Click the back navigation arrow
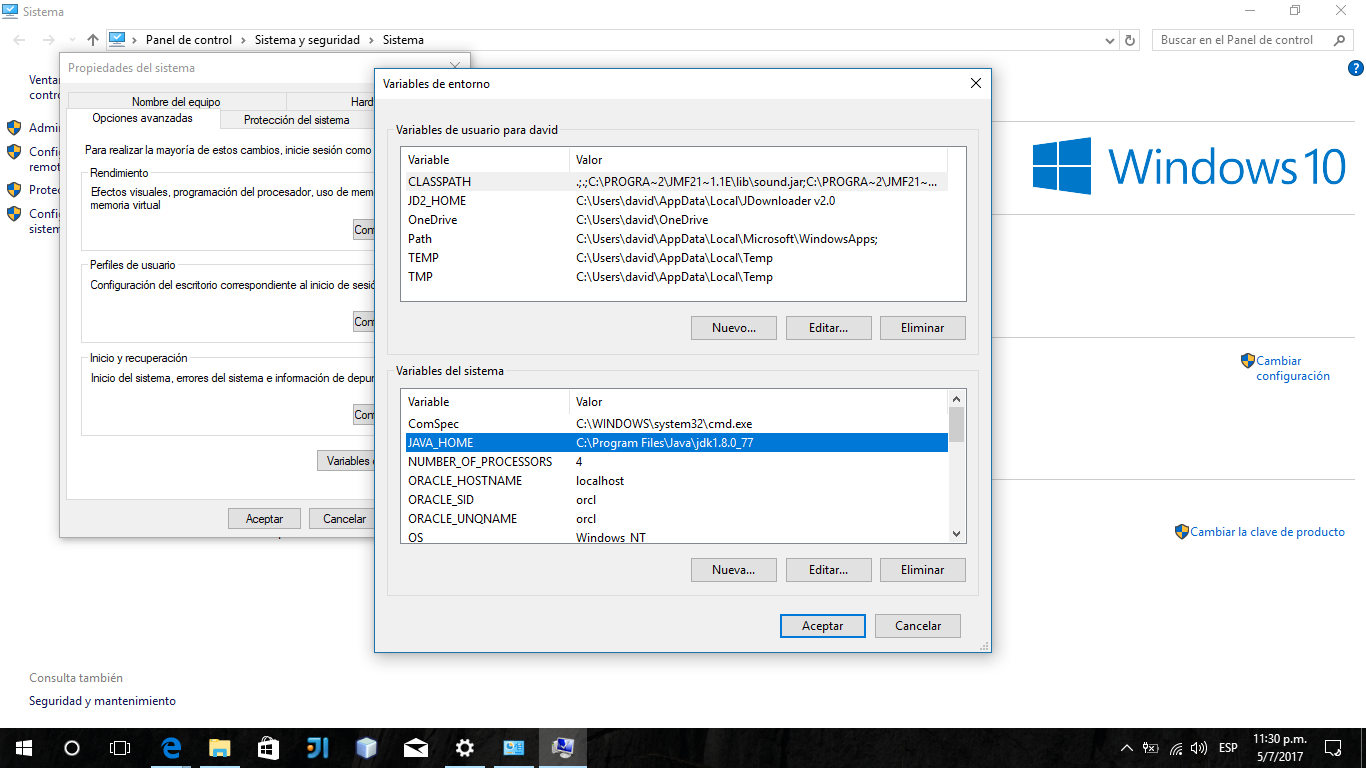The height and width of the screenshot is (768, 1366). (21, 40)
